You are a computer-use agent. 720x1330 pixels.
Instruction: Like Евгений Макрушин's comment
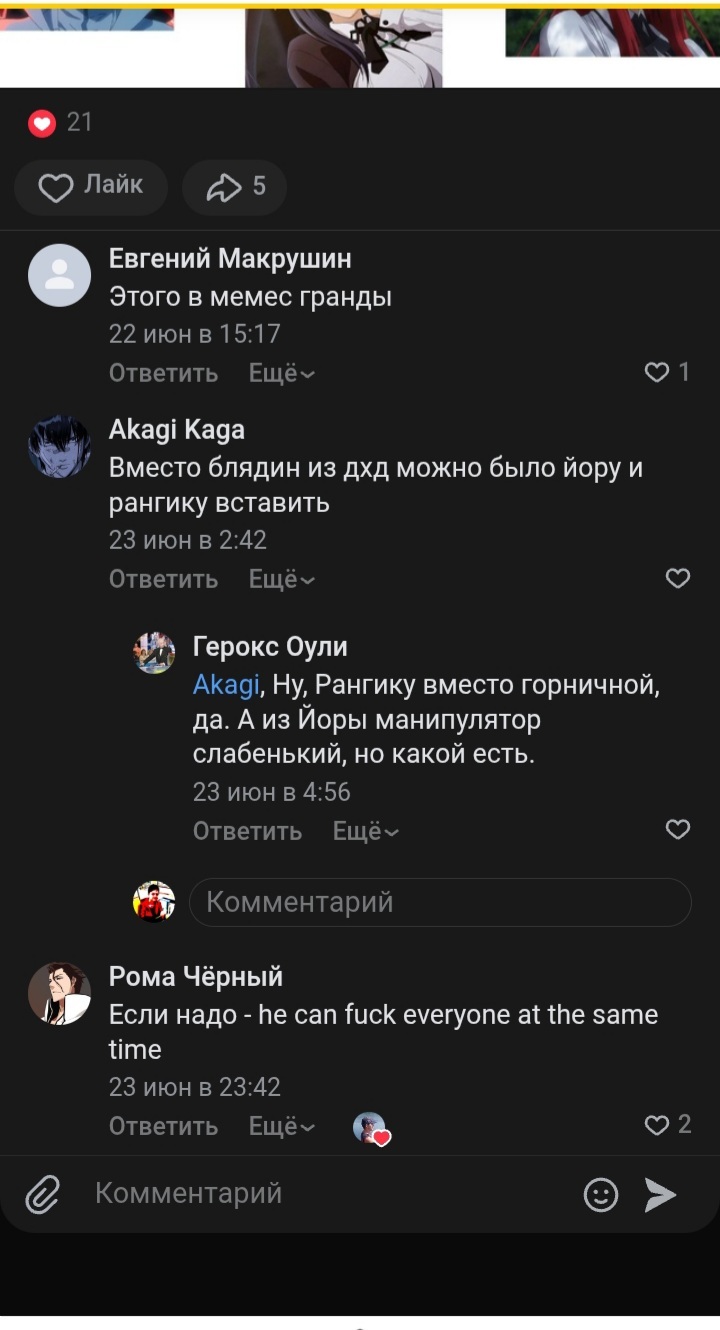click(657, 373)
